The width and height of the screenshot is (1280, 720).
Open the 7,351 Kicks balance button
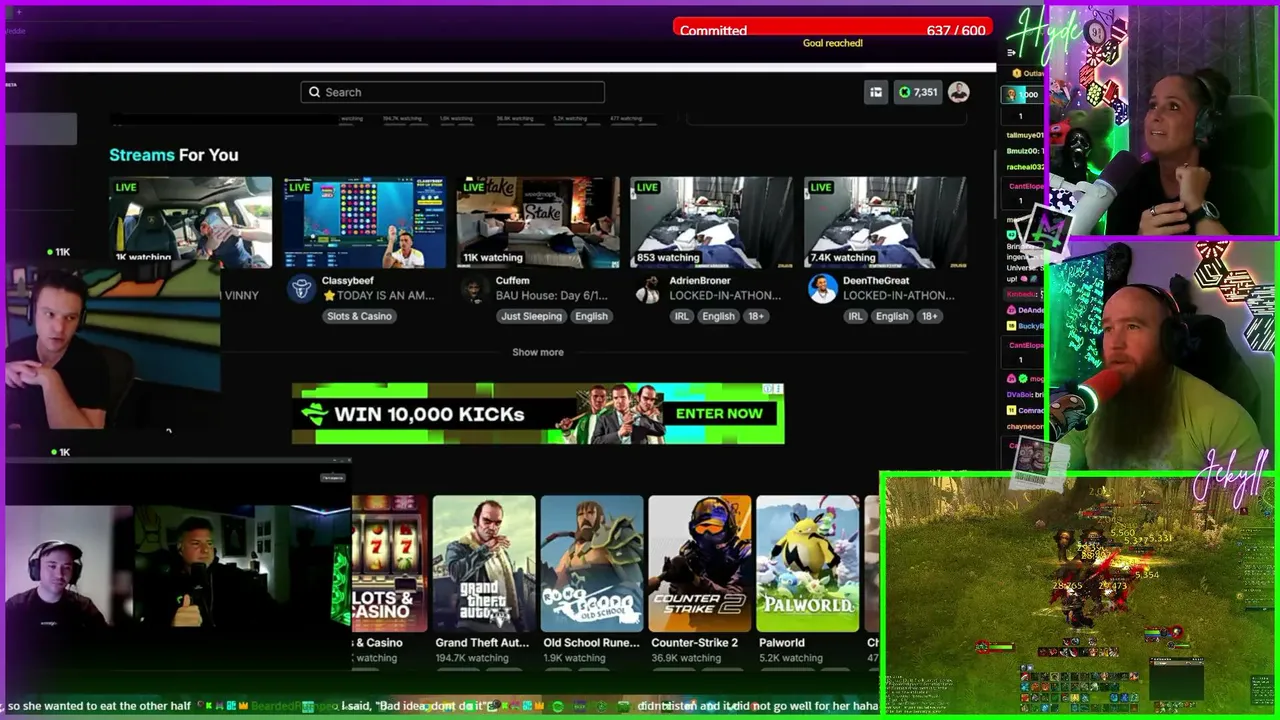pos(918,92)
